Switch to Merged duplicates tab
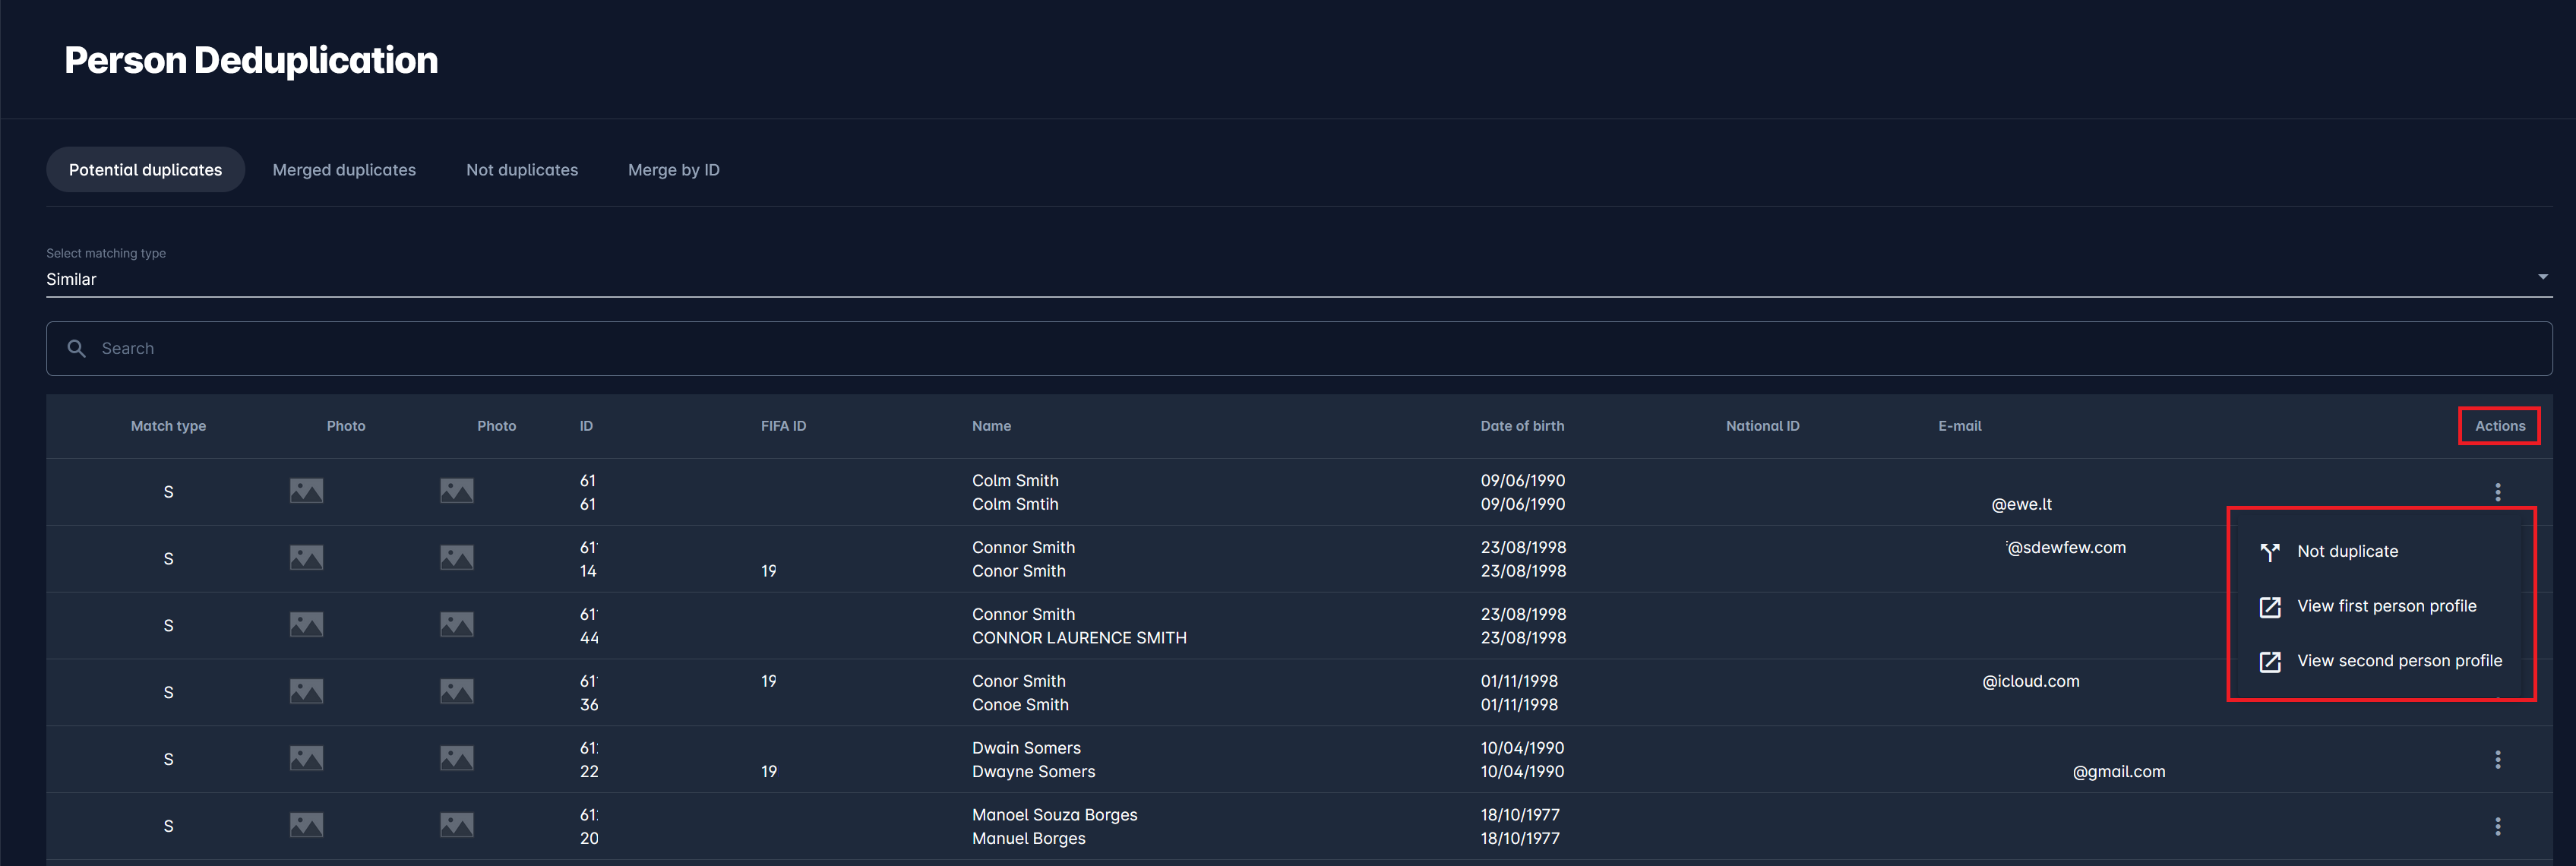Image resolution: width=2576 pixels, height=866 pixels. (x=344, y=170)
